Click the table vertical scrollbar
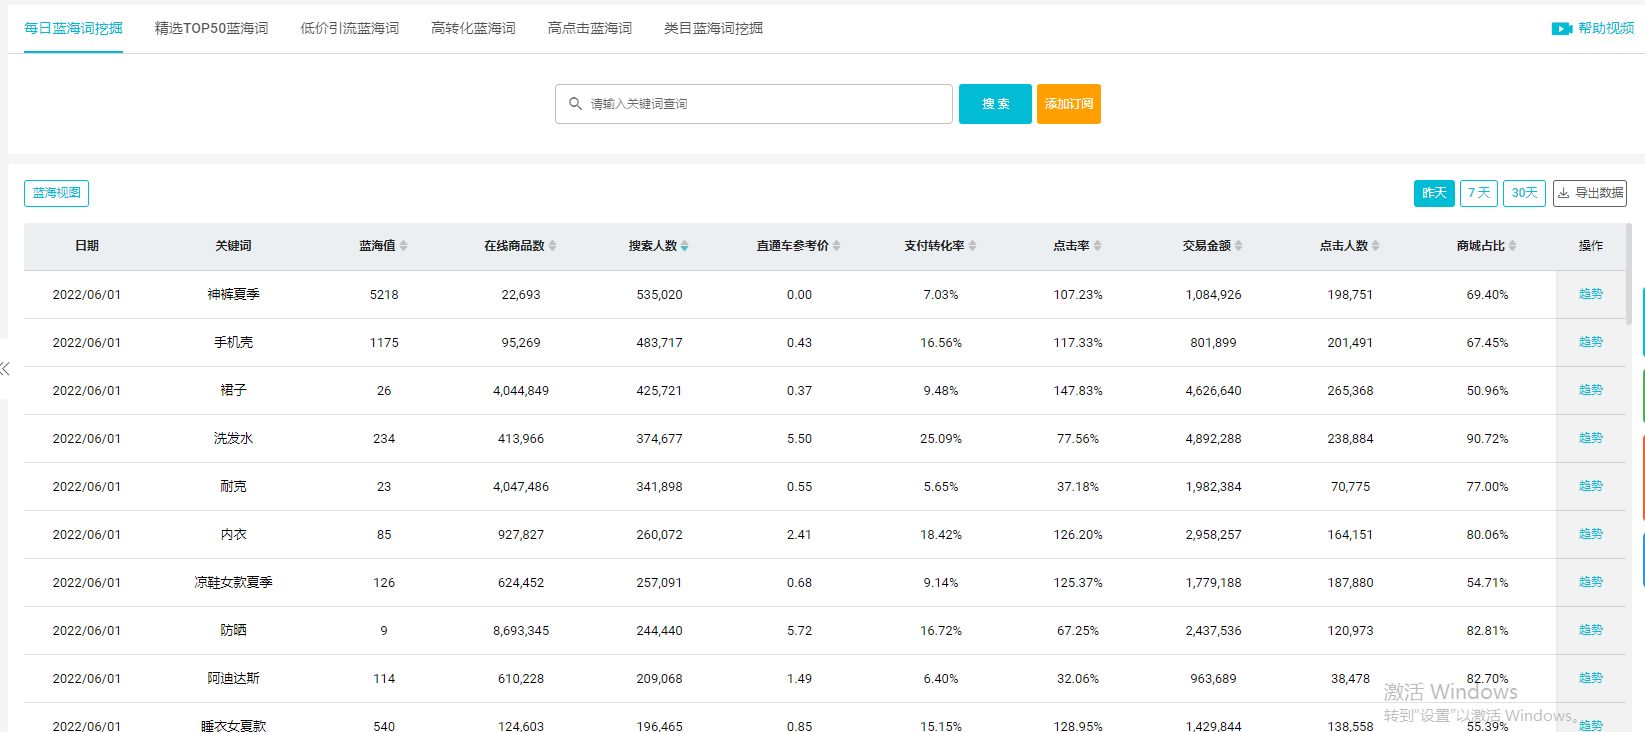1645x732 pixels. [x=1629, y=275]
